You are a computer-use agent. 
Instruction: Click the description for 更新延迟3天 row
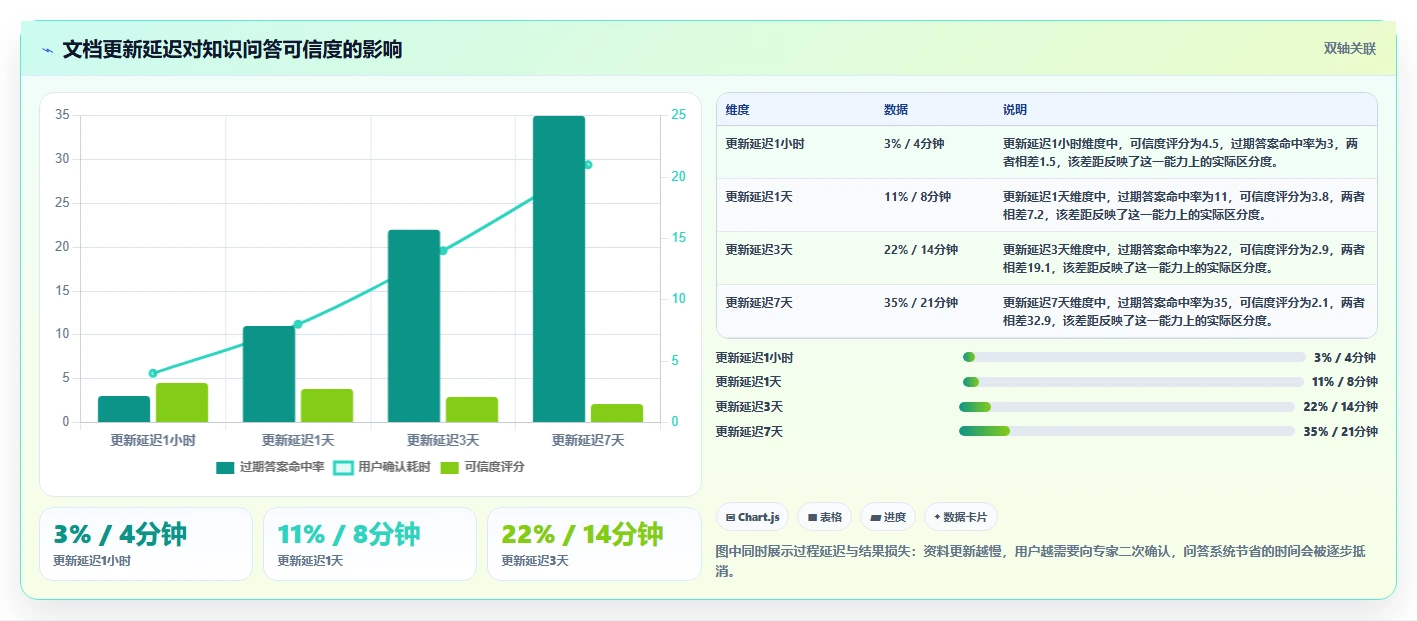(1184, 258)
